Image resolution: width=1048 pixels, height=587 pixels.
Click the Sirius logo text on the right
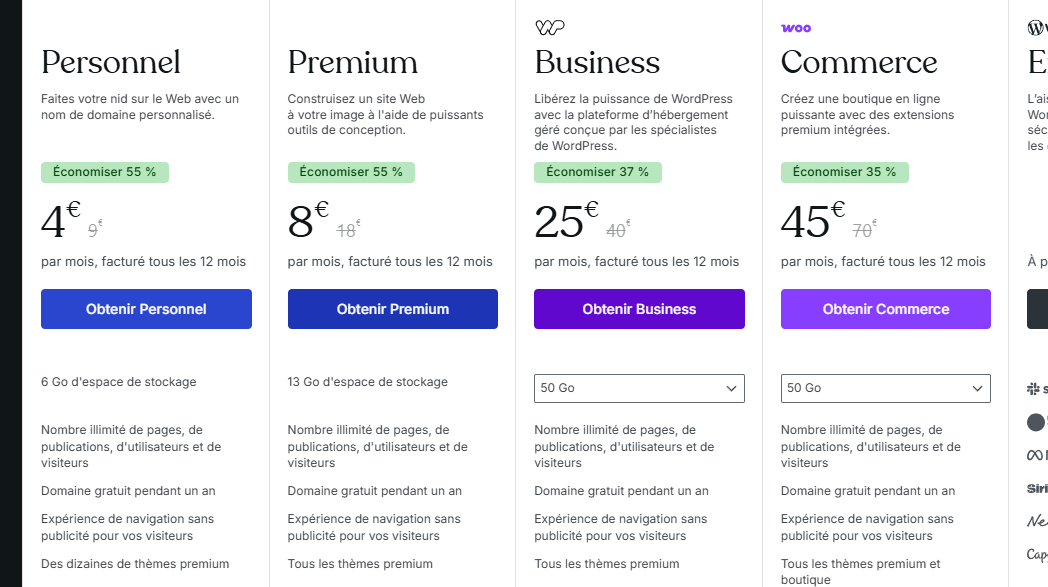(1037, 489)
